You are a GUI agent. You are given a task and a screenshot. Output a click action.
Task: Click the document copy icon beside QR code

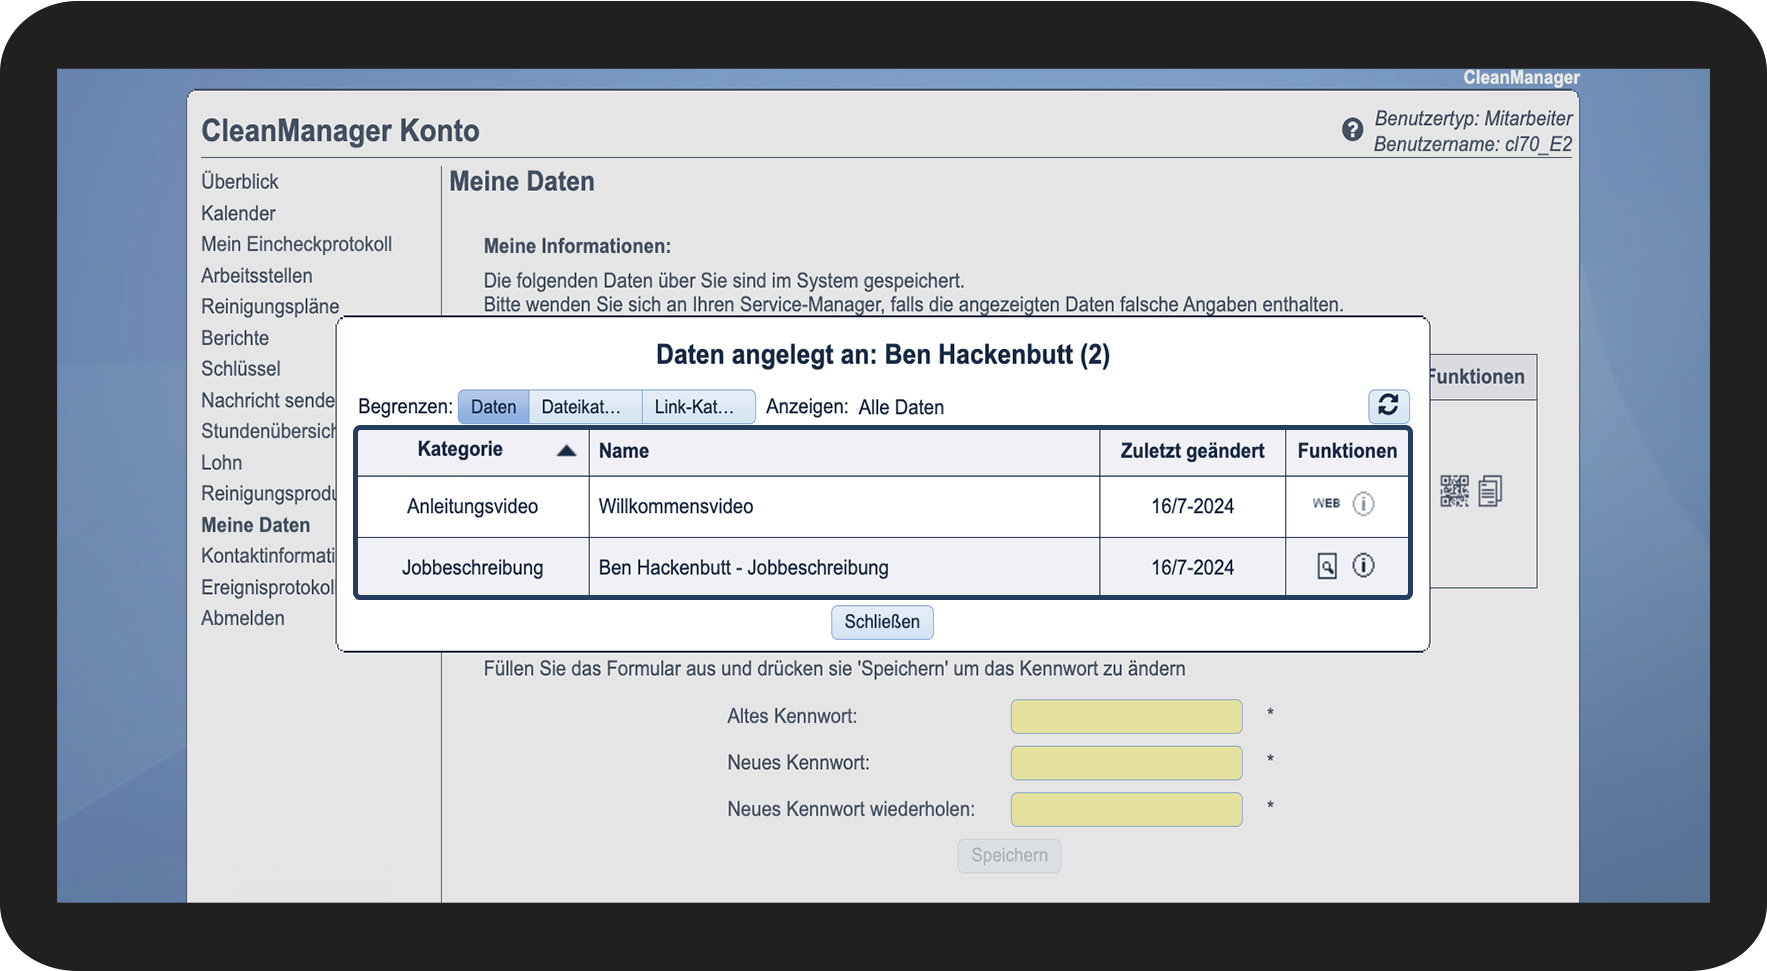coord(1490,491)
